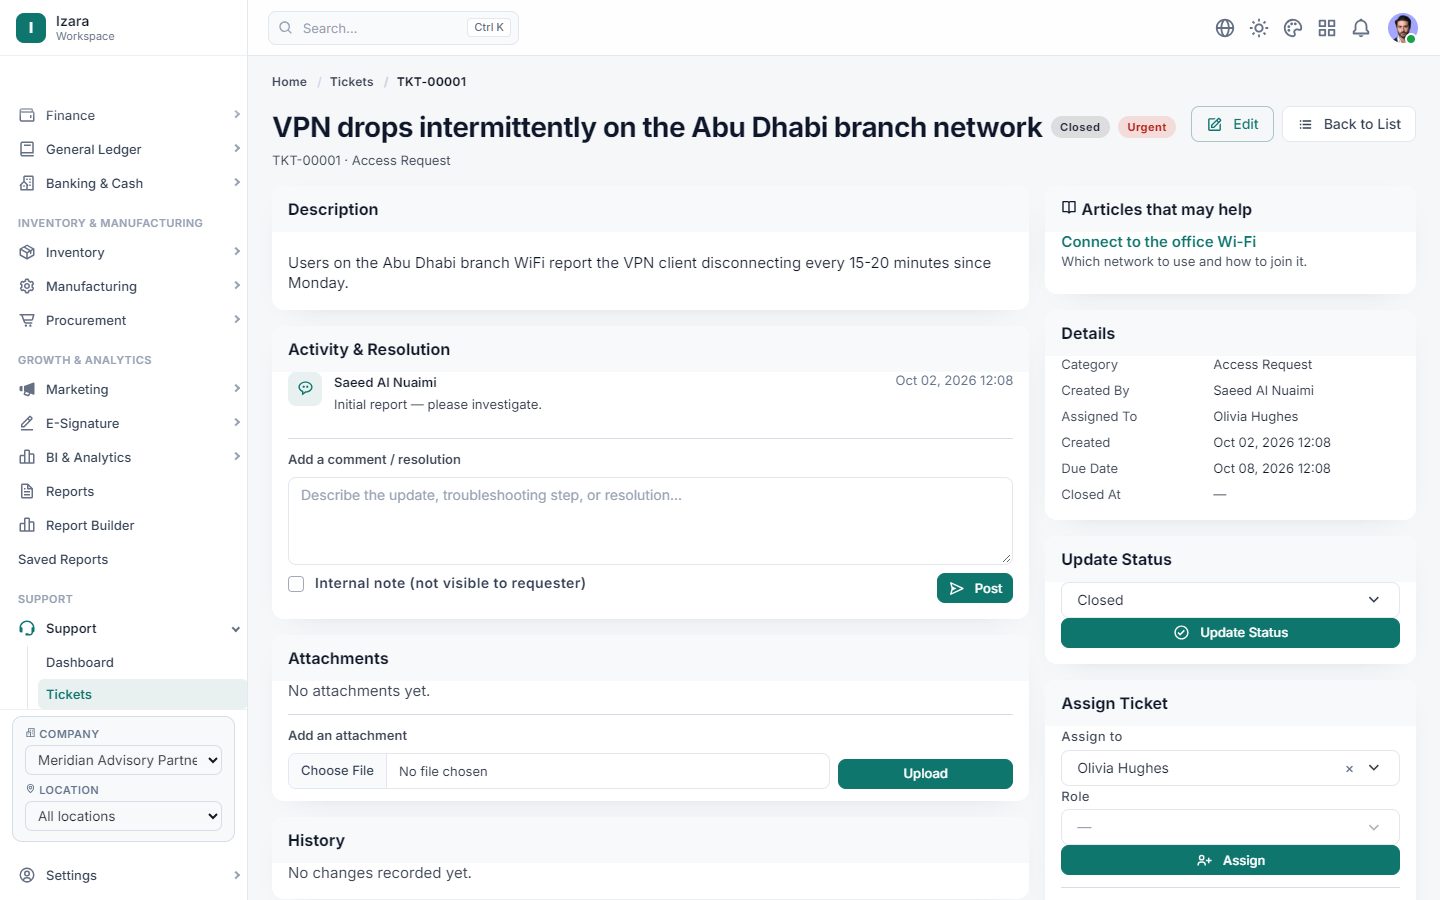Click the E-Signature pen icon

click(x=27, y=423)
